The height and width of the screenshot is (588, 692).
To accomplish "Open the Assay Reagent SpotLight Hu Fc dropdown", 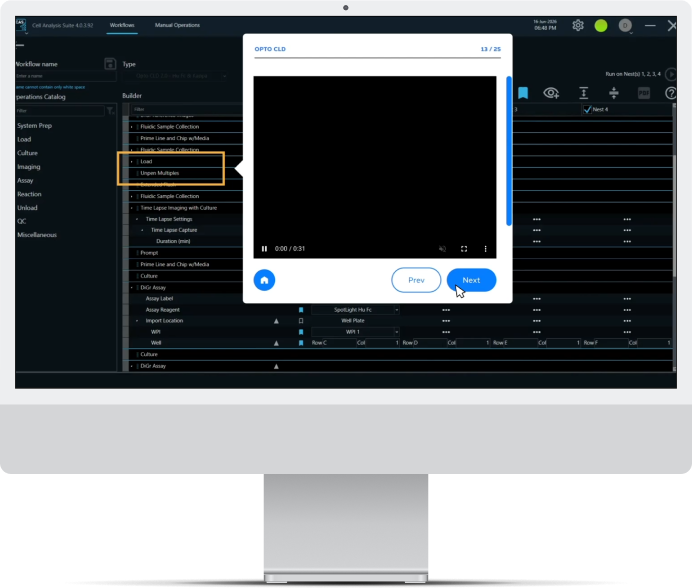I will click(355, 310).
